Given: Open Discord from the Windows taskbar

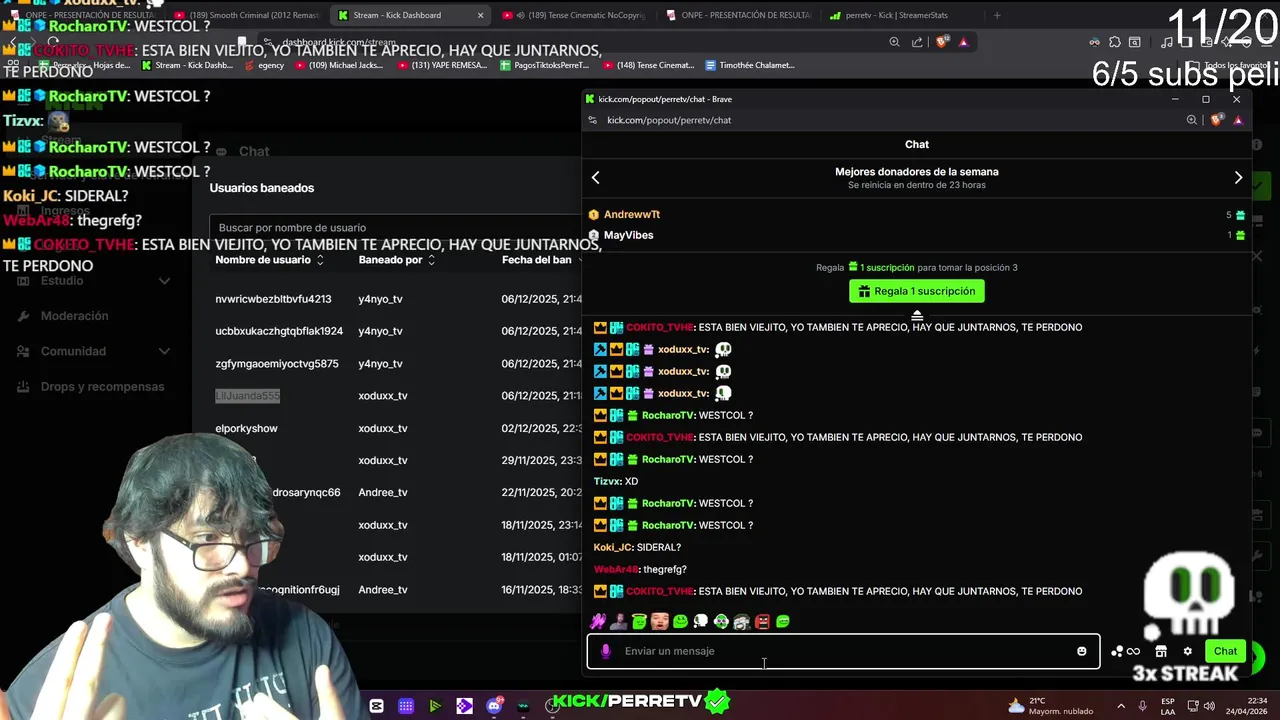Looking at the screenshot, I should click(494, 705).
